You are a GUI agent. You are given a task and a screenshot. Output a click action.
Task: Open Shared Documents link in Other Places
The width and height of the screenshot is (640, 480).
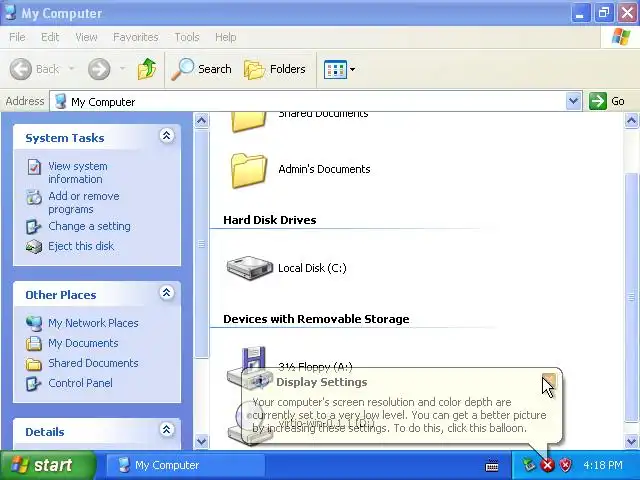tap(93, 363)
